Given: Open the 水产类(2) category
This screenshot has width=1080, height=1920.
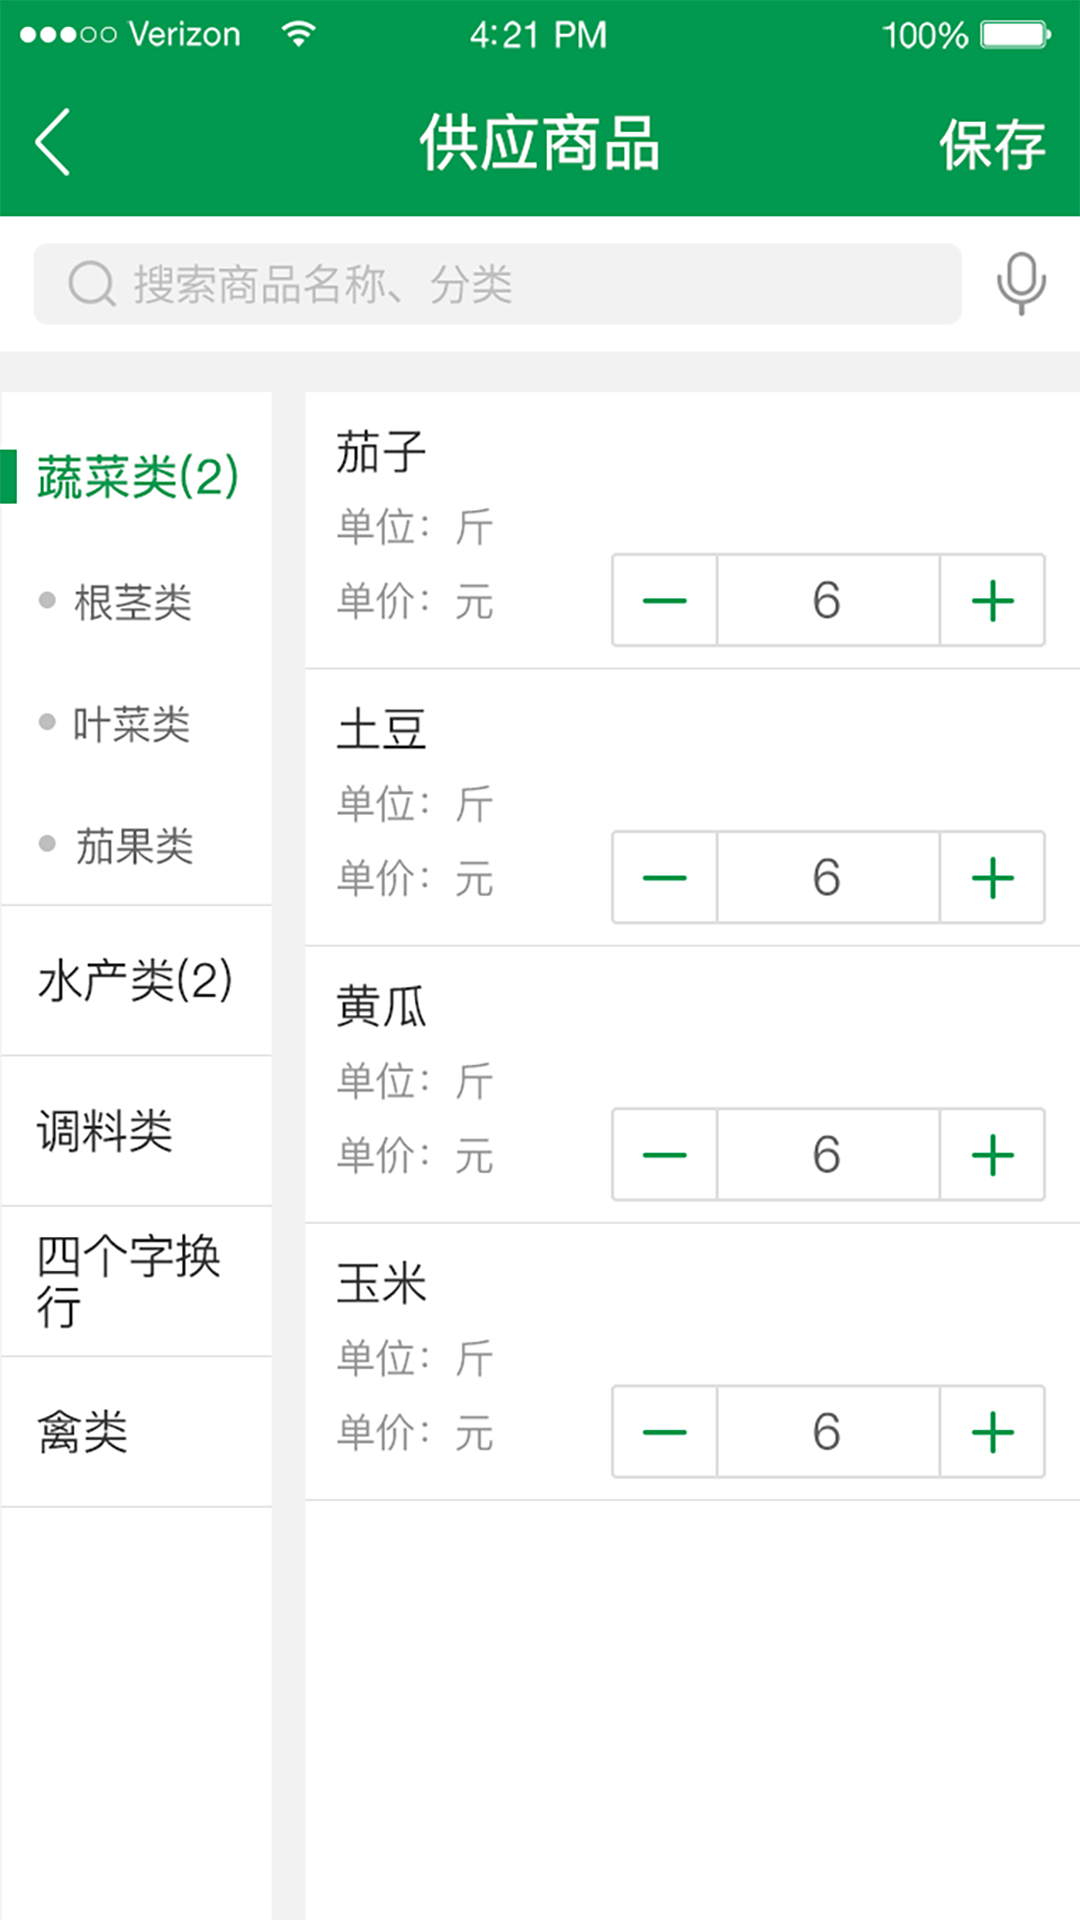Looking at the screenshot, I should (135, 980).
